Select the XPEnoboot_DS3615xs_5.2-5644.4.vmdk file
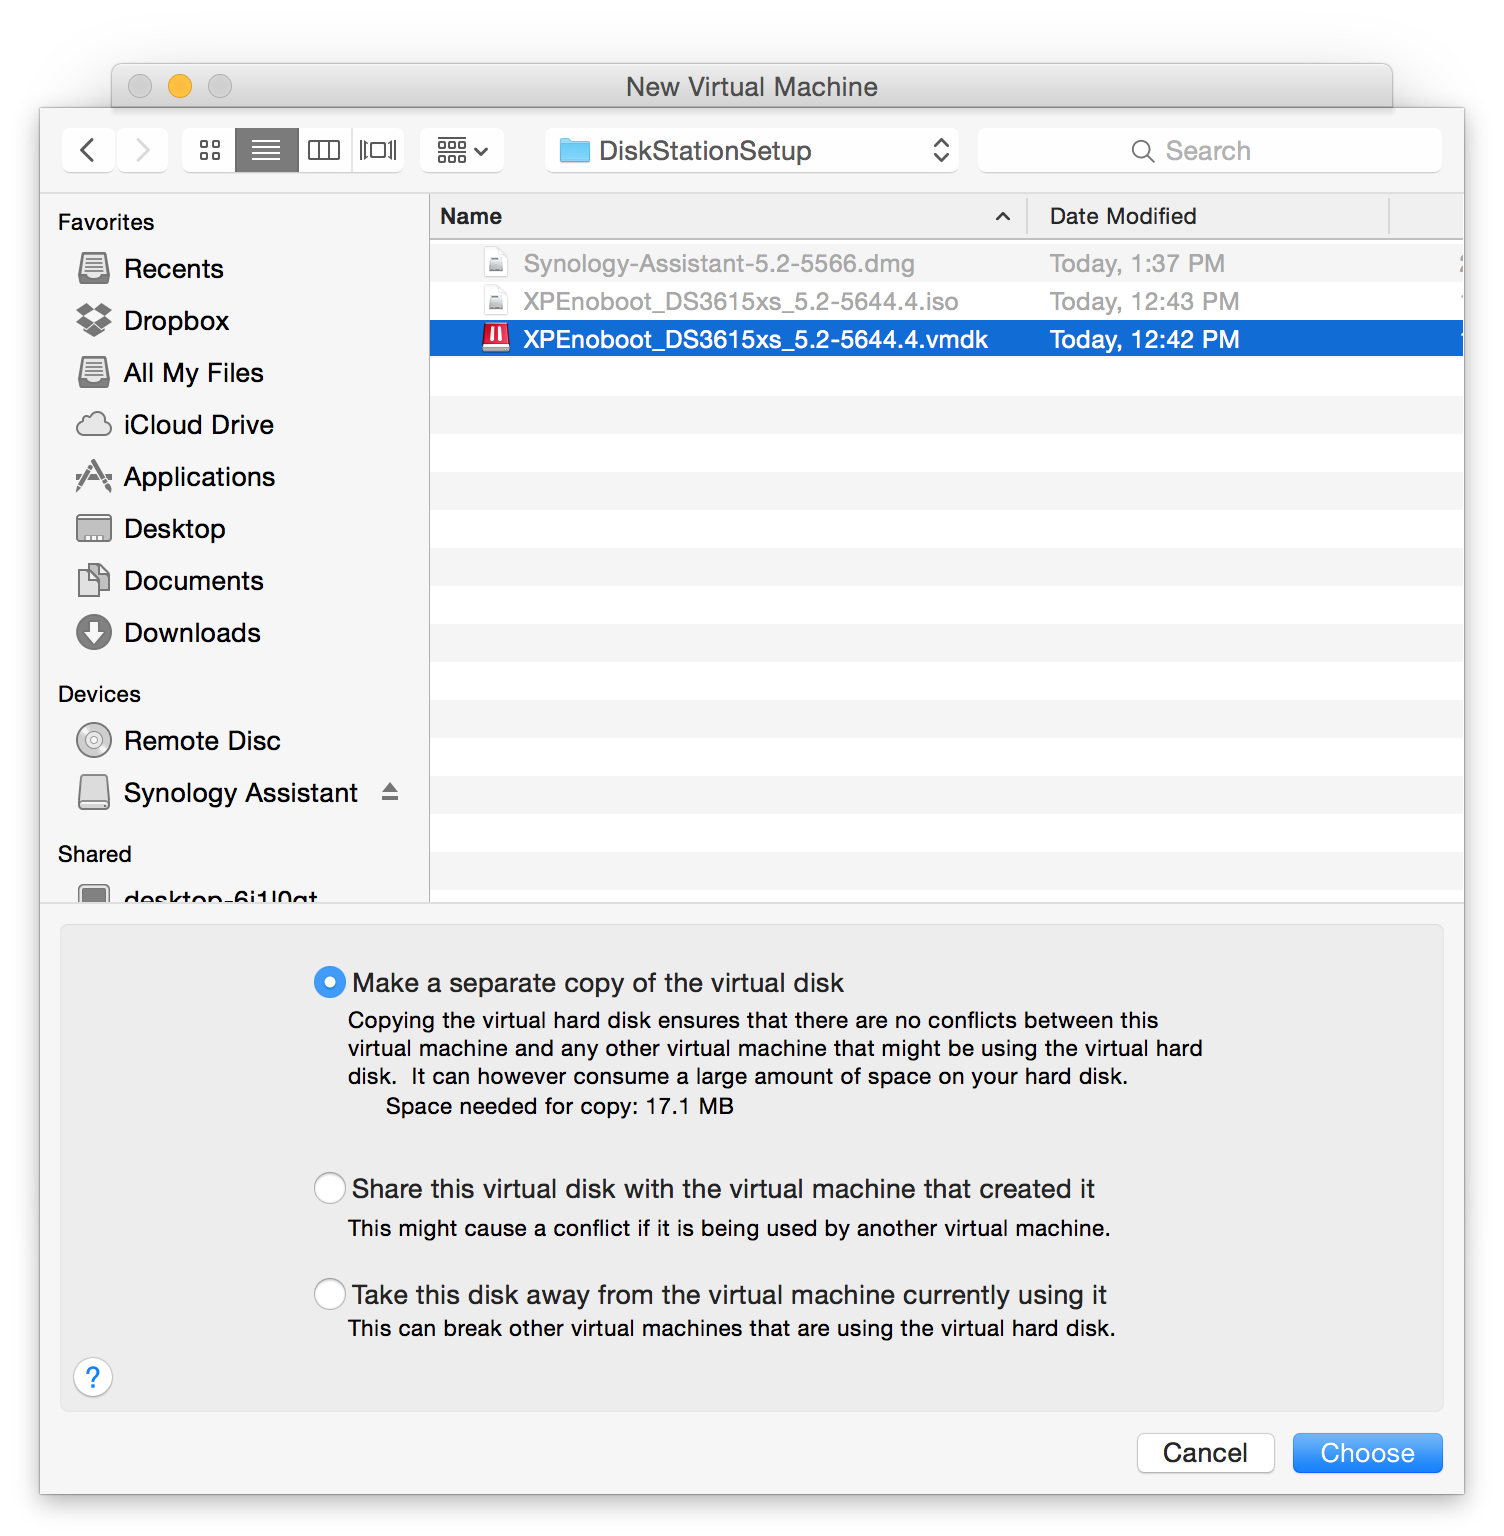 946,339
